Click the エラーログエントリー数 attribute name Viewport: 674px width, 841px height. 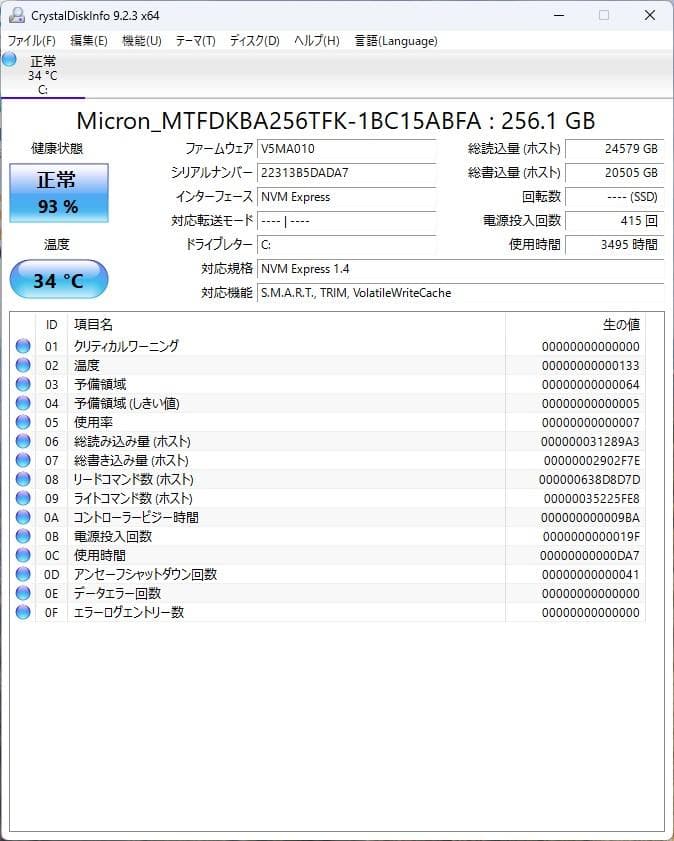pyautogui.click(x=129, y=613)
